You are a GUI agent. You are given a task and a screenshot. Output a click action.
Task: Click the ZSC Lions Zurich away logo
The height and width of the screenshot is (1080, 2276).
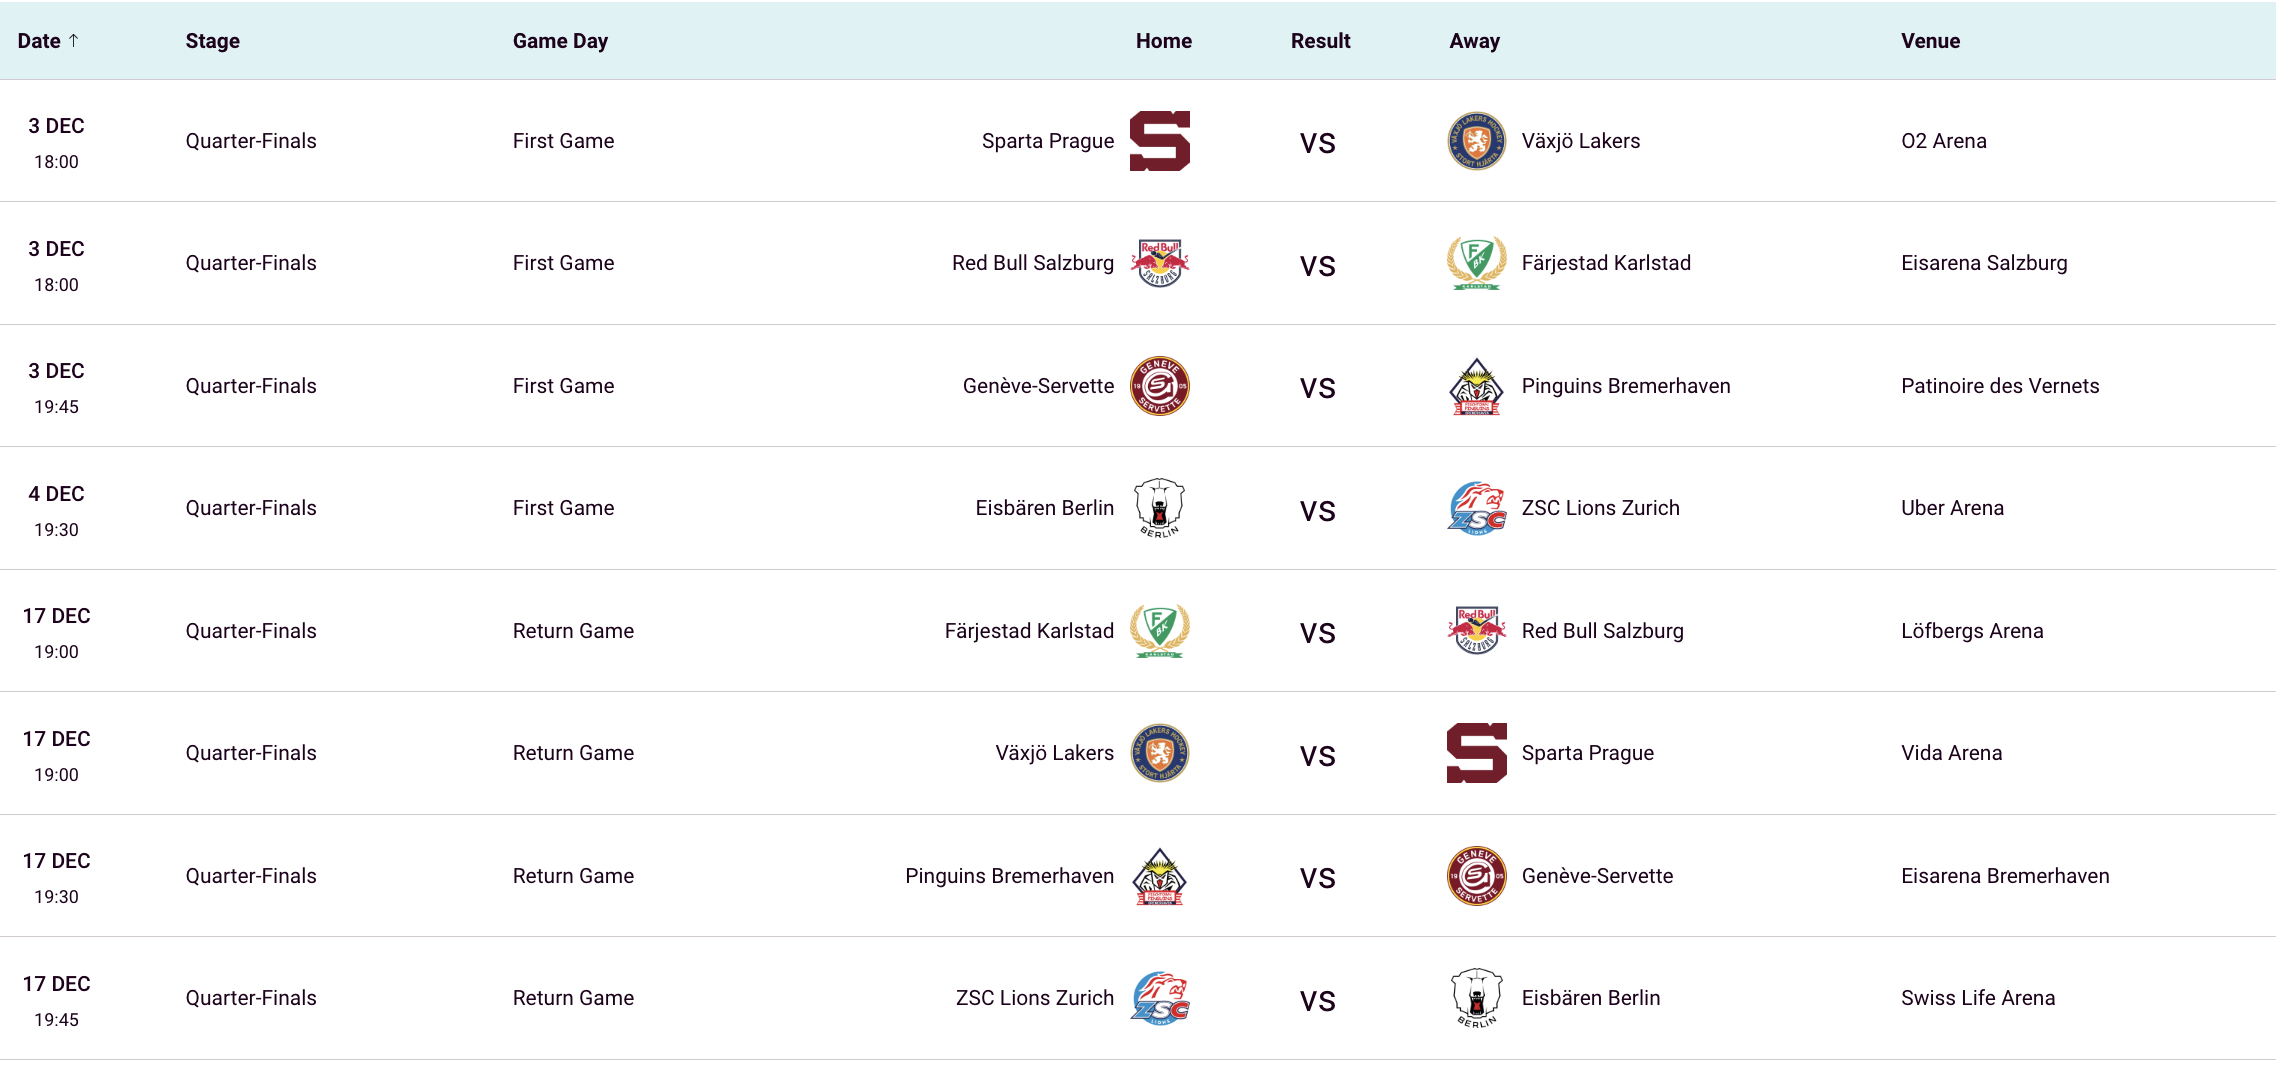(x=1476, y=508)
